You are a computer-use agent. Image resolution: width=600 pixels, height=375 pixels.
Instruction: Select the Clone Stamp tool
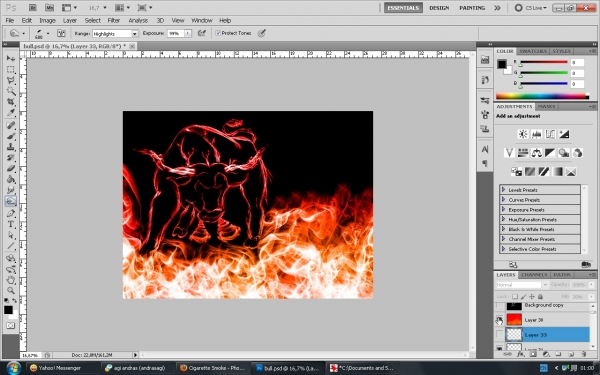[11, 147]
